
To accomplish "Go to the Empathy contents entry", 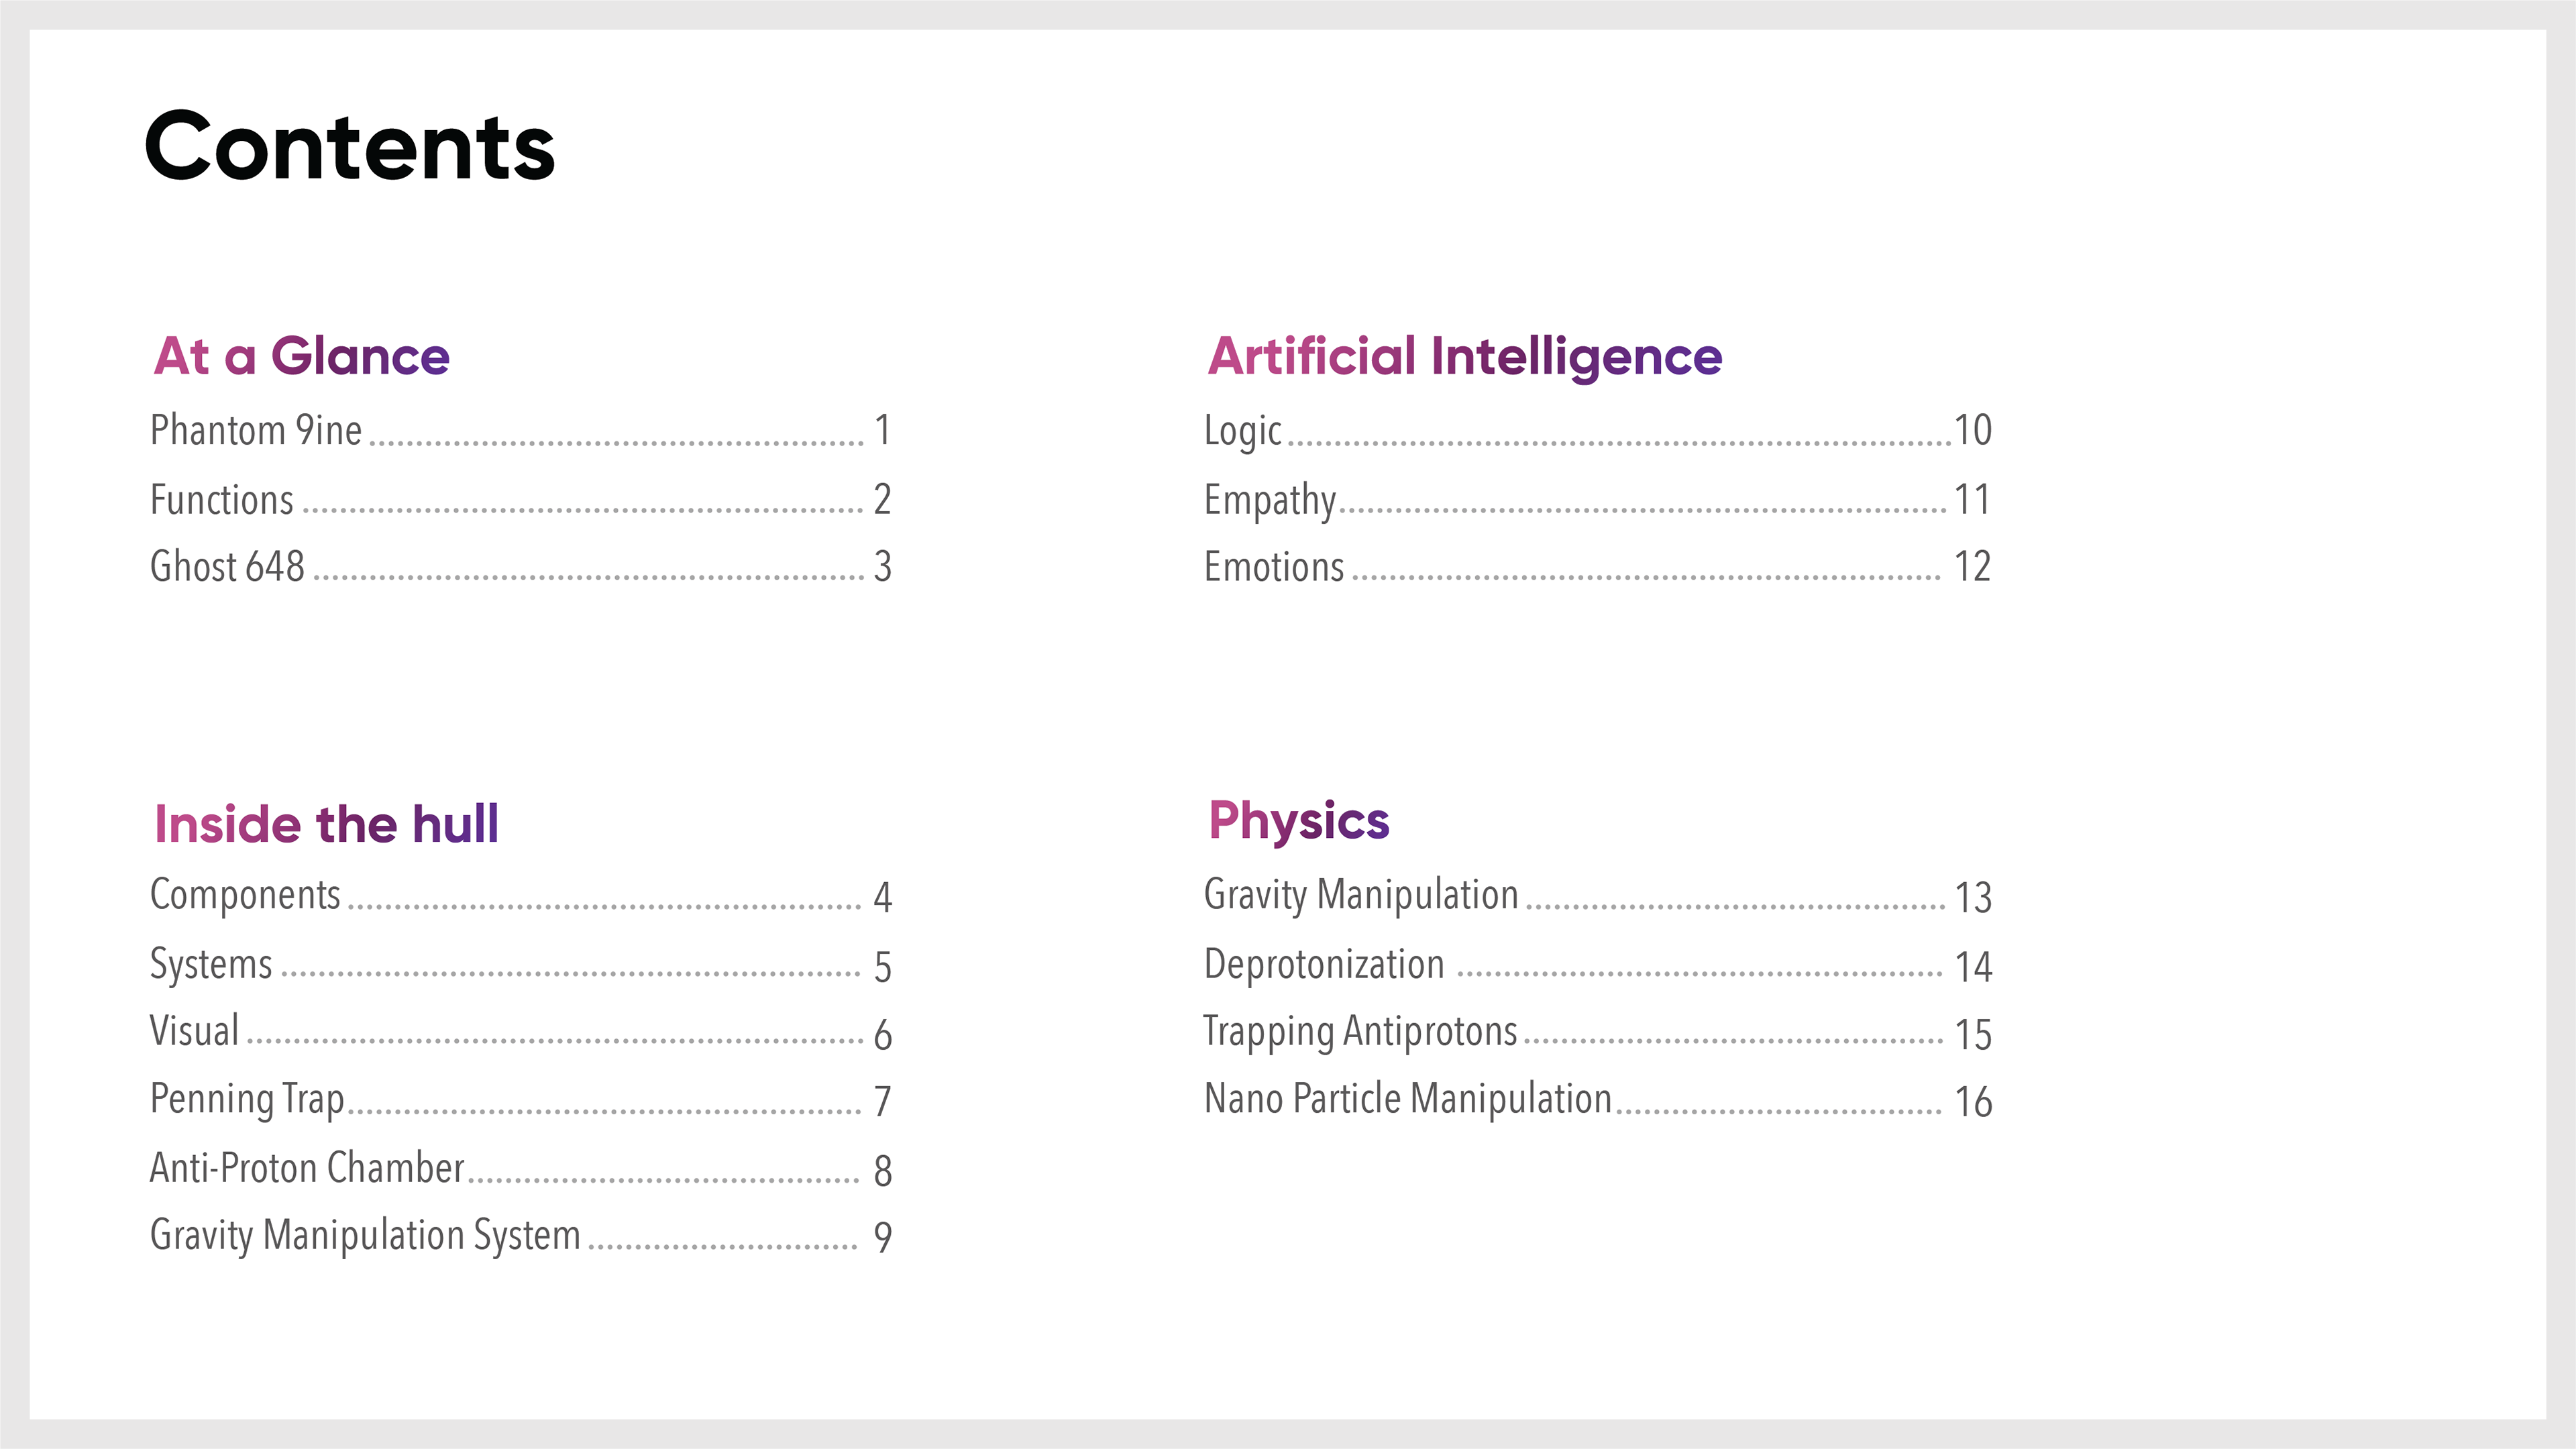I will click(x=1598, y=500).
